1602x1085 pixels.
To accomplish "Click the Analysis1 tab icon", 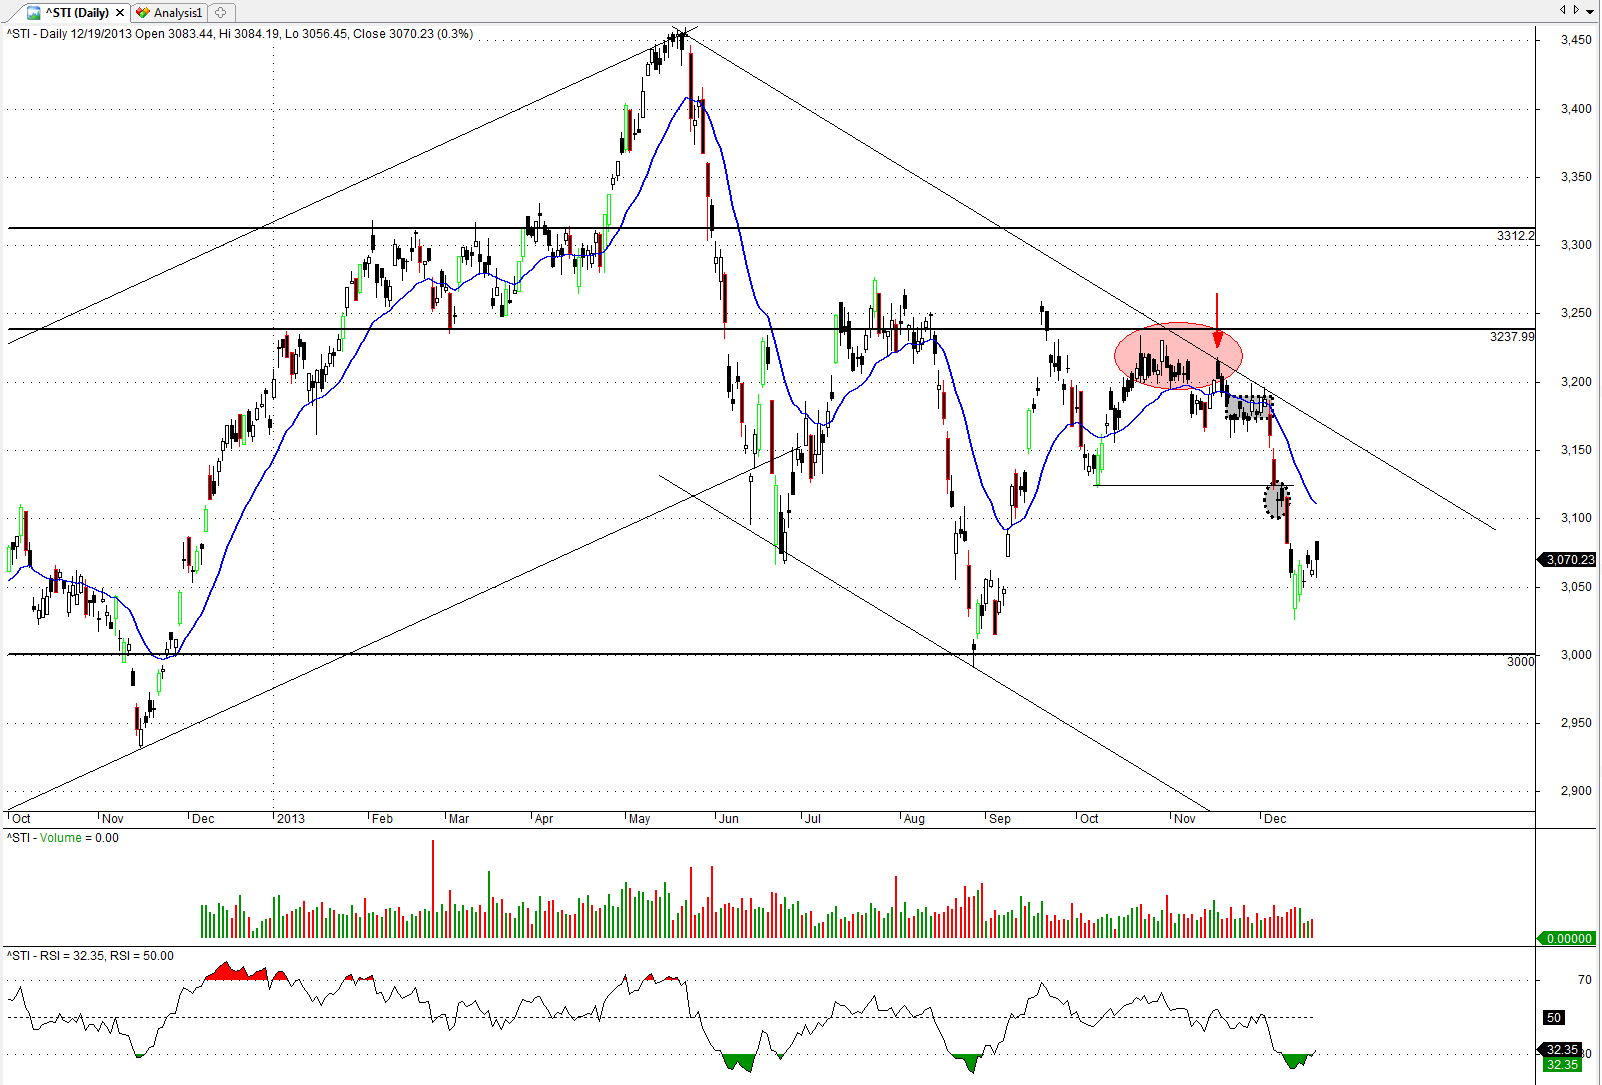I will (x=143, y=13).
